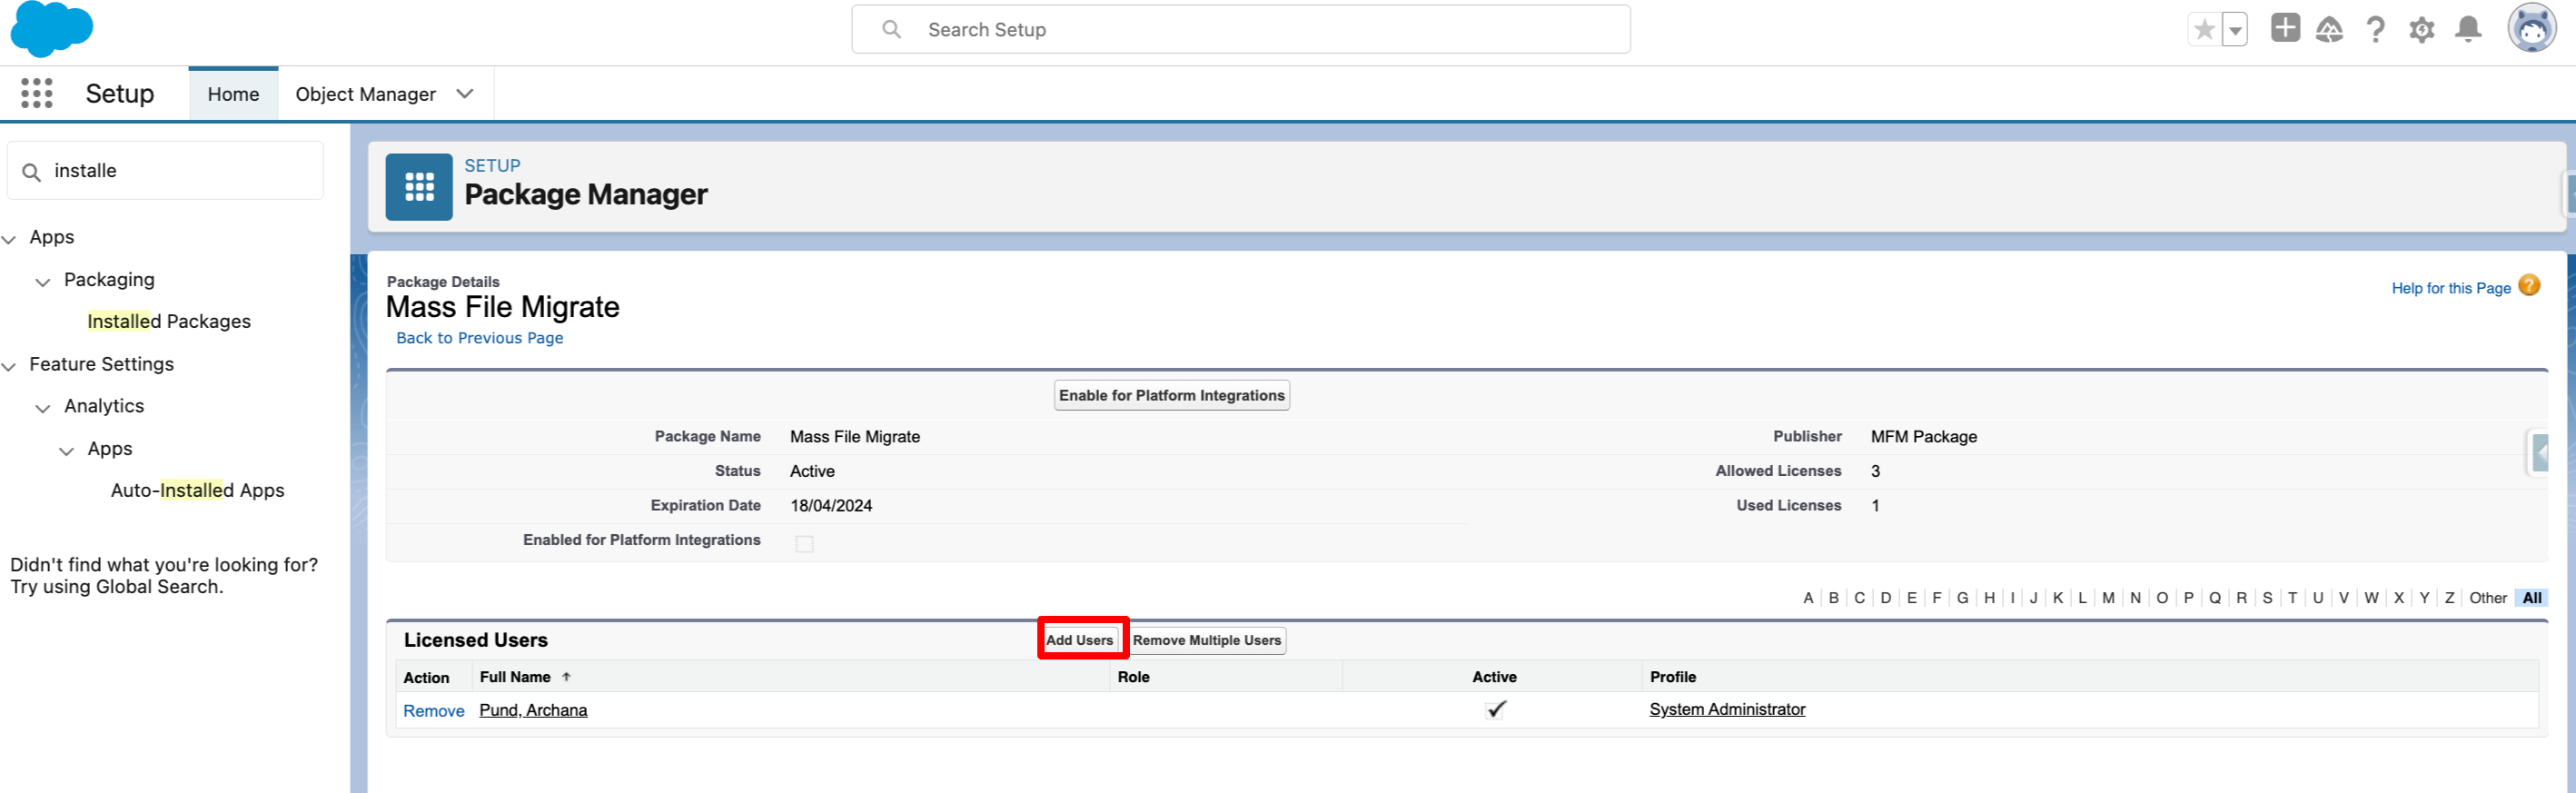Click the Global Actions plus icon
Viewport: 2576px width, 793px height.
pyautogui.click(x=2285, y=28)
